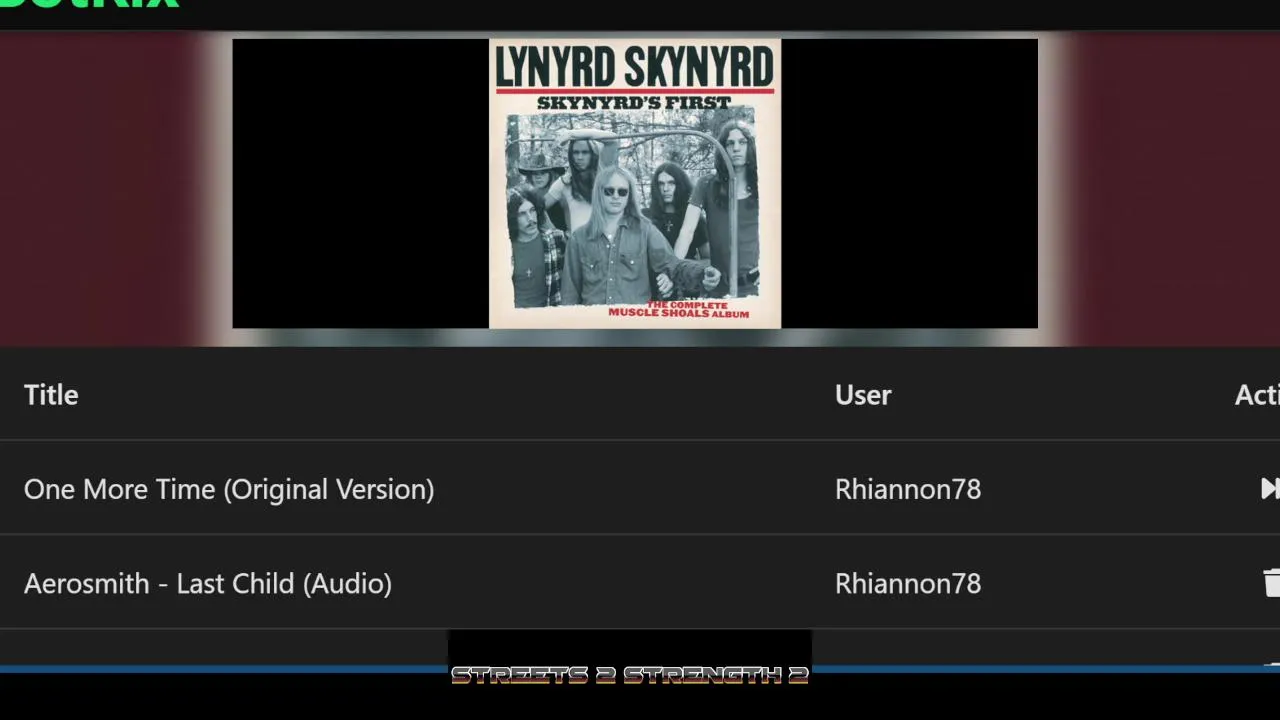Click the green Botrix logo

coord(90,4)
